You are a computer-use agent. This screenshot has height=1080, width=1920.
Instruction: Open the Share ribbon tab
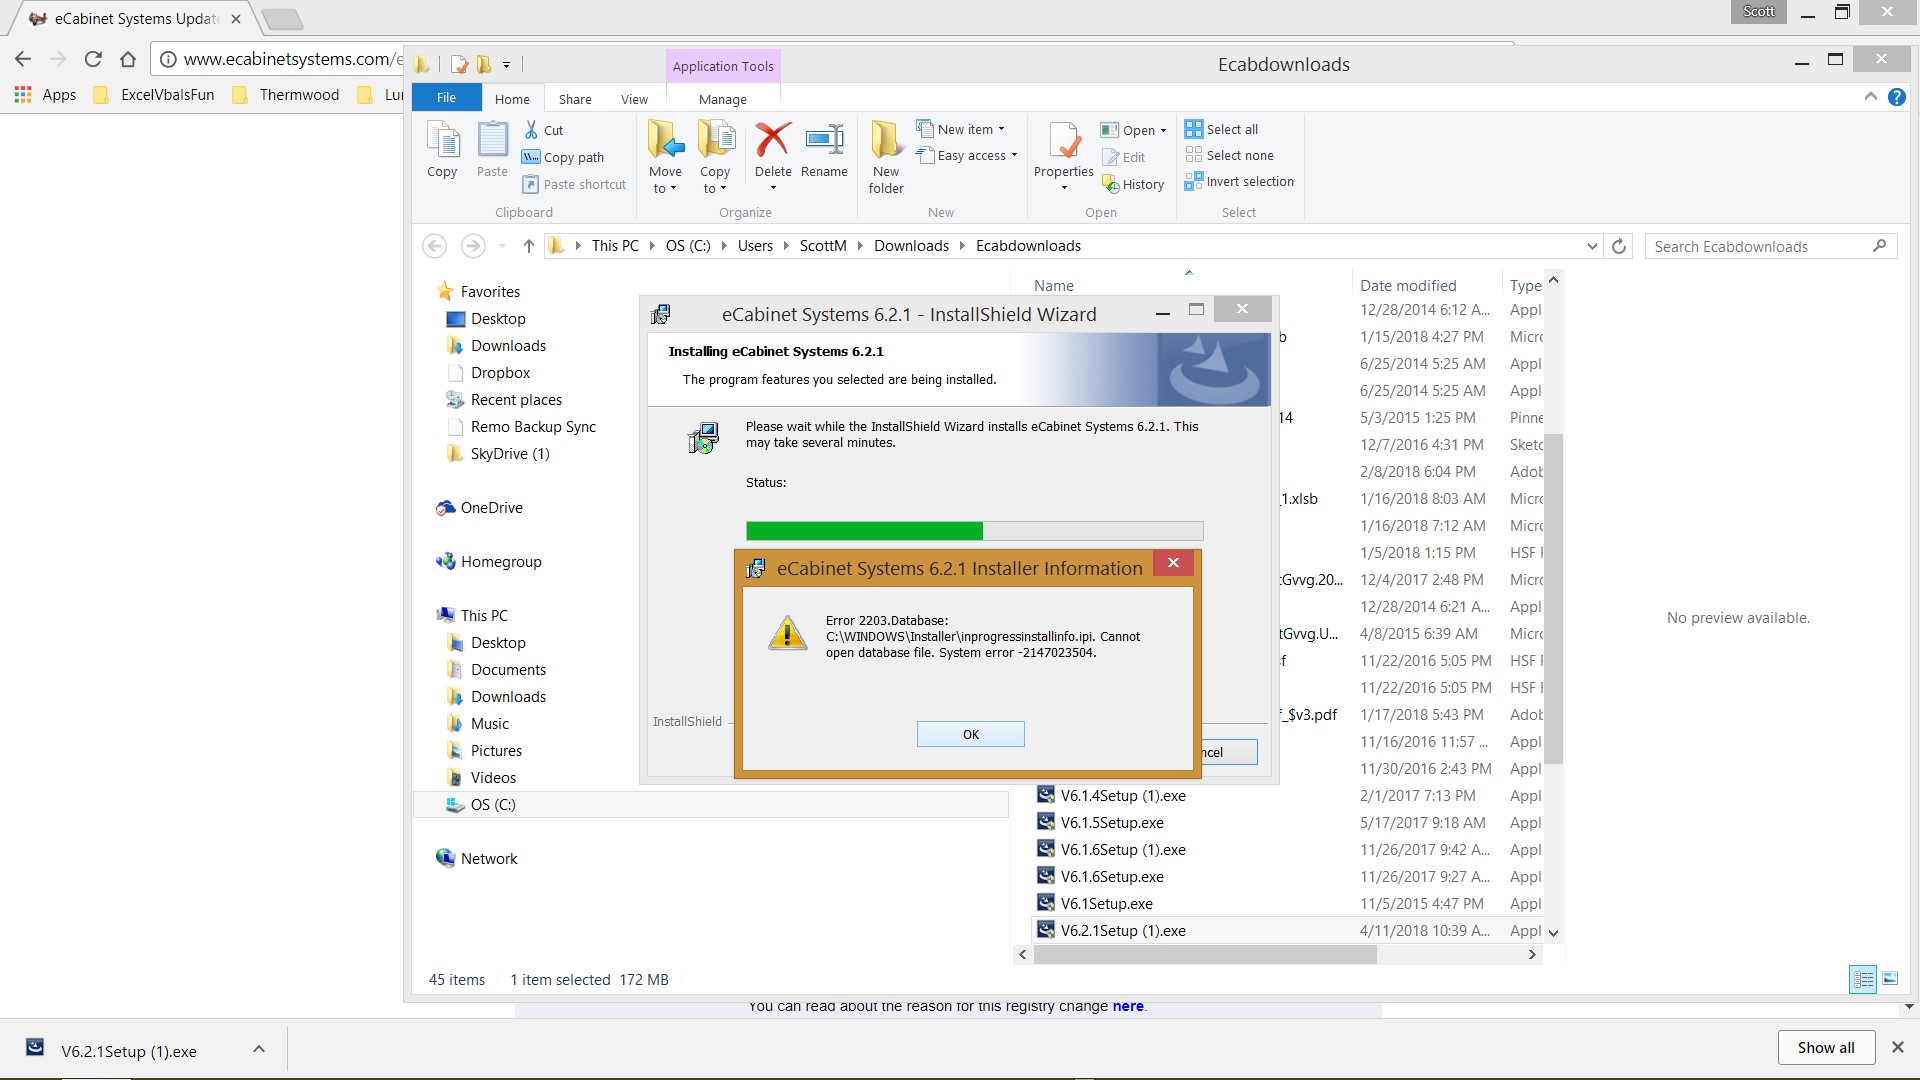[575, 99]
